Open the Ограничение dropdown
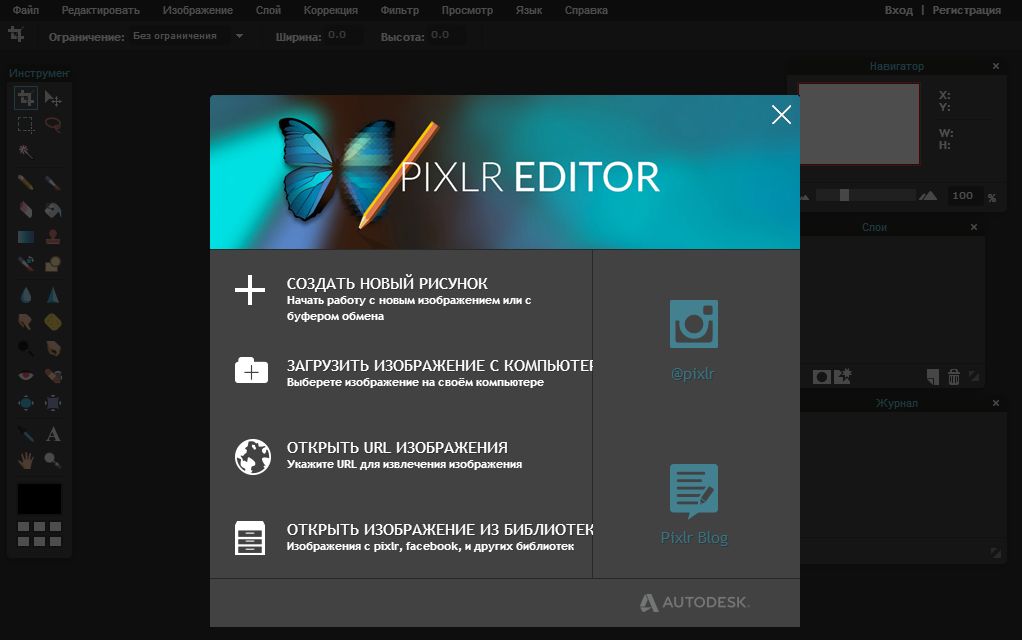The height and width of the screenshot is (640, 1022). pyautogui.click(x=188, y=36)
